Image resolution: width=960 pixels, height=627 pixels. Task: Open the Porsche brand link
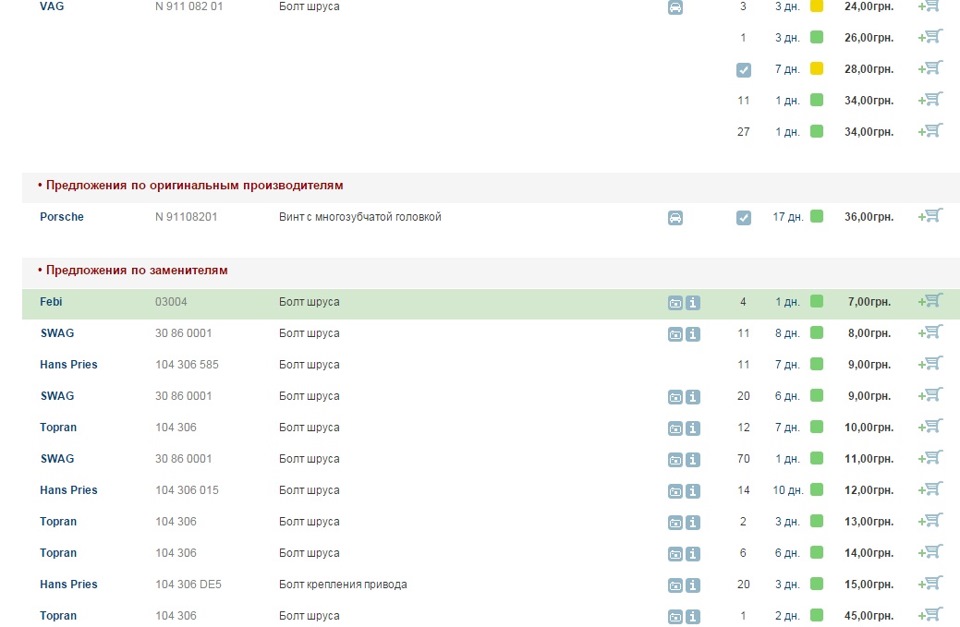pyautogui.click(x=62, y=216)
